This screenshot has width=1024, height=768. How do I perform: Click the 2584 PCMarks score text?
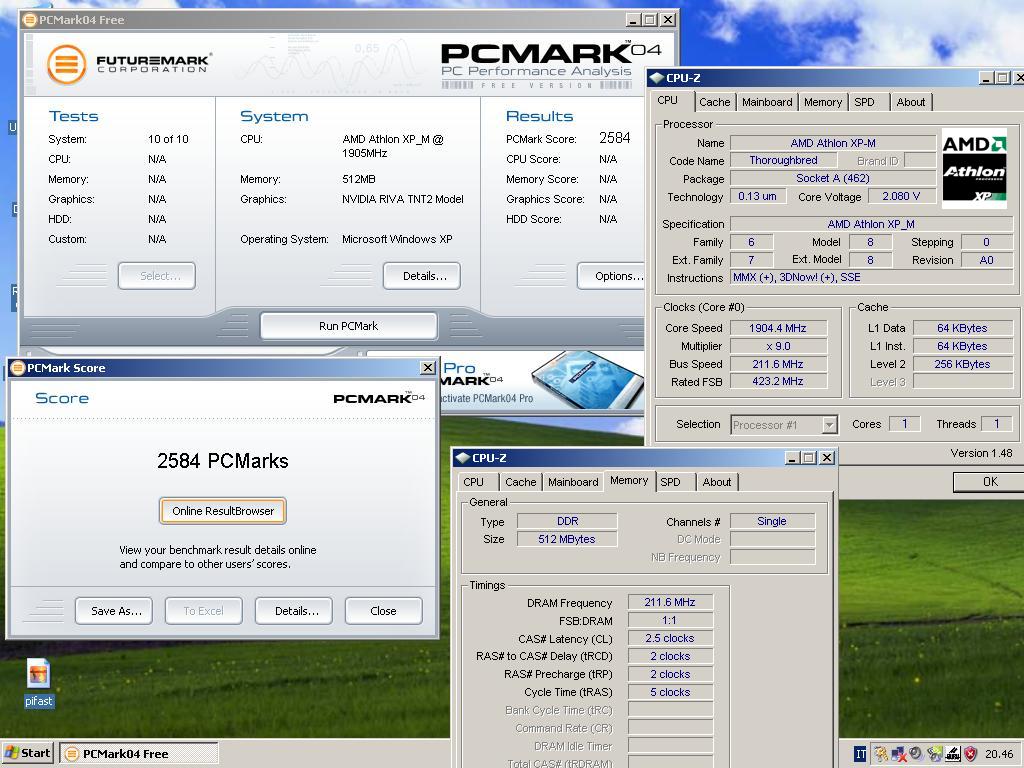(223, 461)
